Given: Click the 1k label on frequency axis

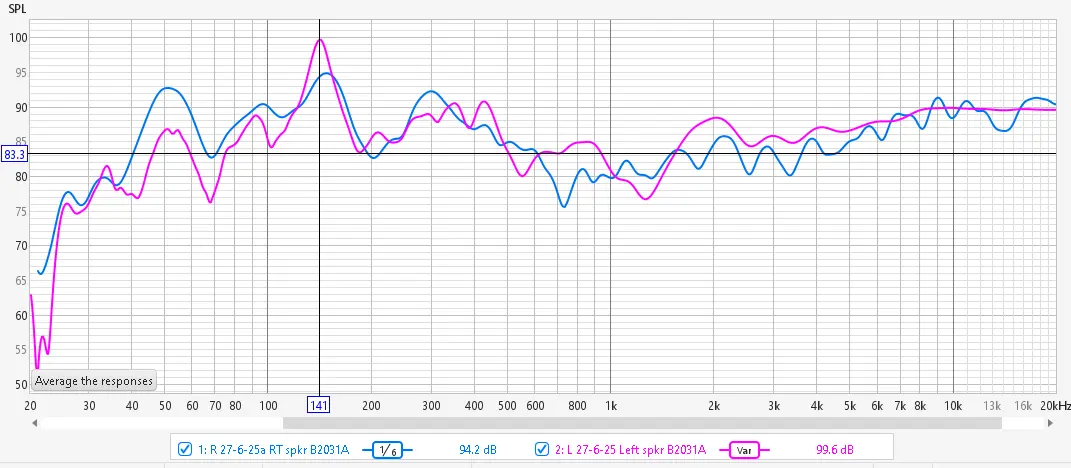Looking at the screenshot, I should [611, 405].
